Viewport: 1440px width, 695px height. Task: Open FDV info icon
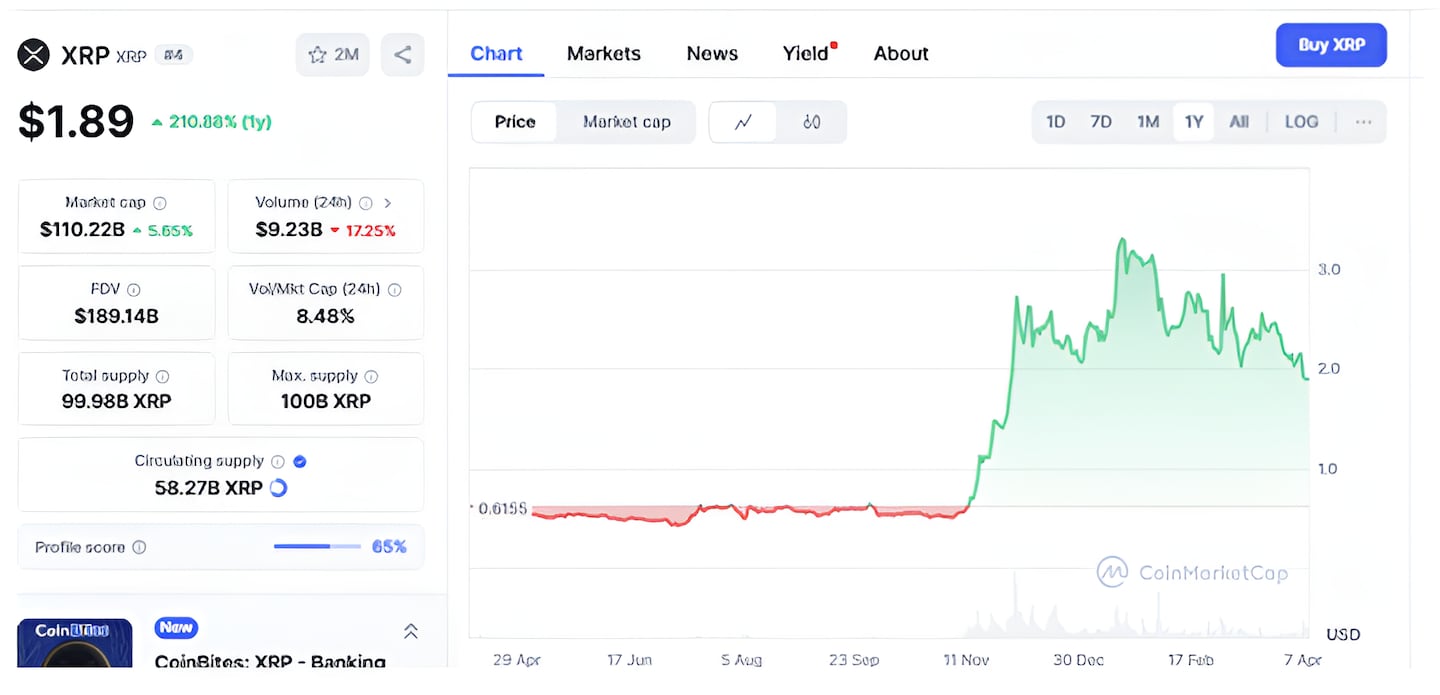(x=134, y=289)
